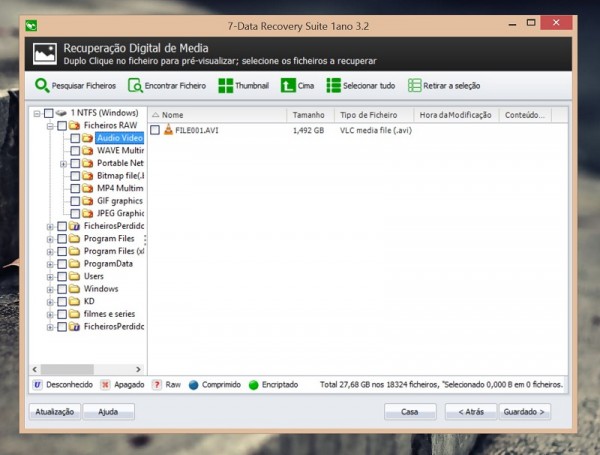Click the media picture icon in header
Image resolution: width=600 pixels, height=455 pixels.
tap(45, 54)
